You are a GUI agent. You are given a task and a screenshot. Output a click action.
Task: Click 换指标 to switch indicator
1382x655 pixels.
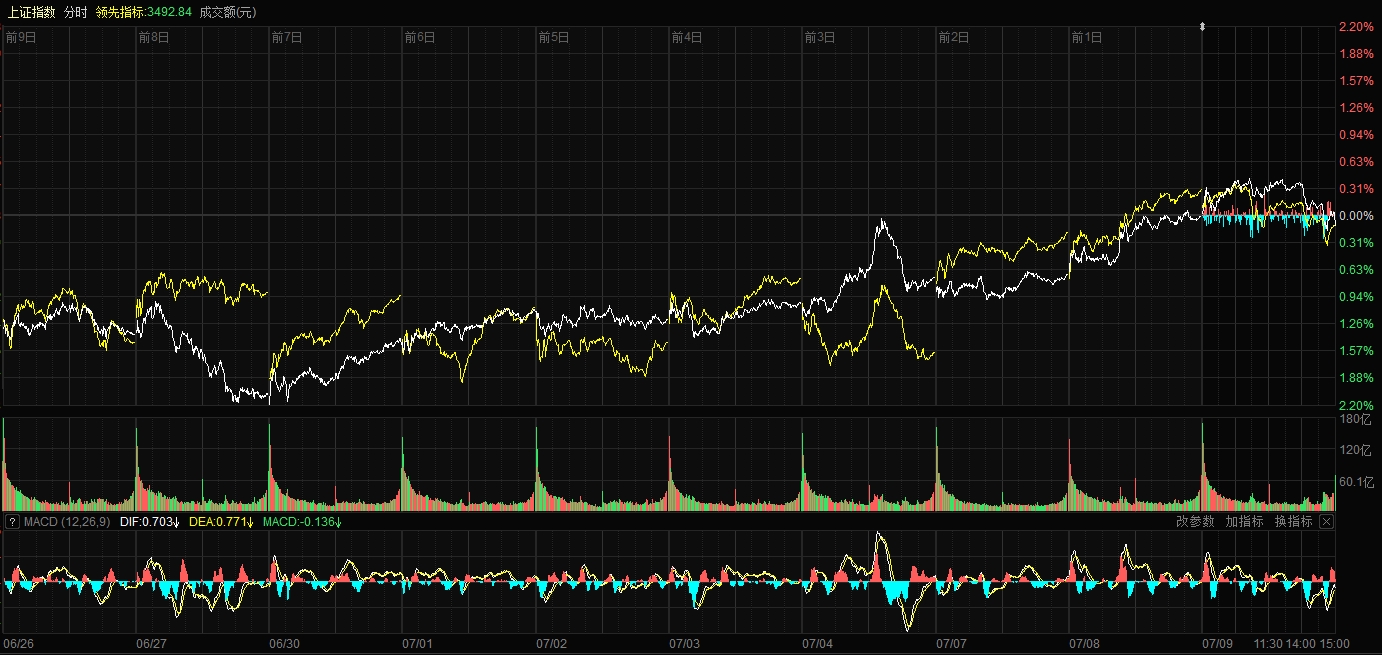(1293, 522)
